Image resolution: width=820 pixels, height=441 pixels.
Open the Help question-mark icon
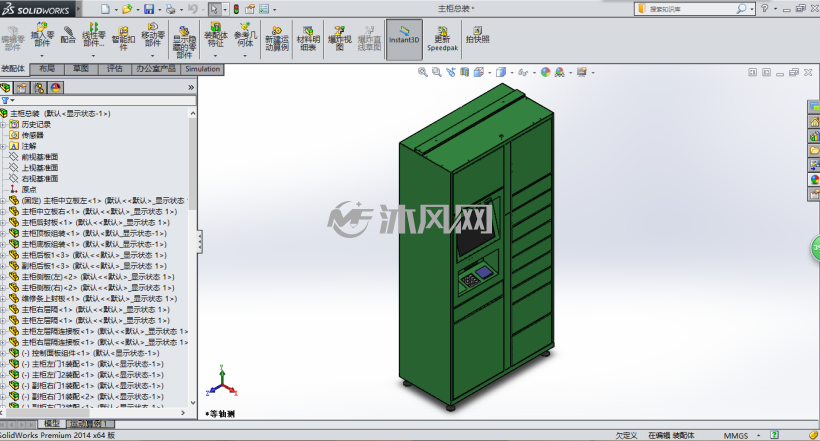(x=765, y=9)
